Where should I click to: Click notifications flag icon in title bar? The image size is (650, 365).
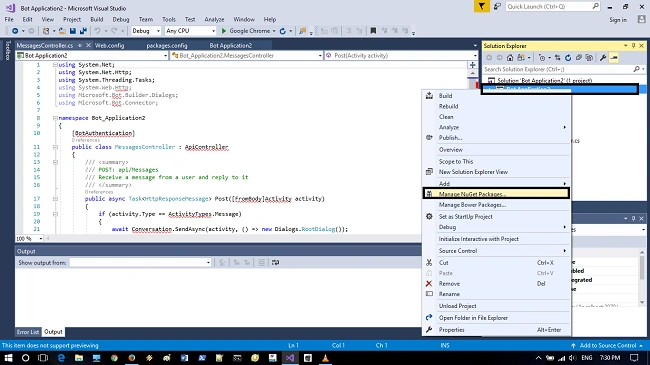482,6
